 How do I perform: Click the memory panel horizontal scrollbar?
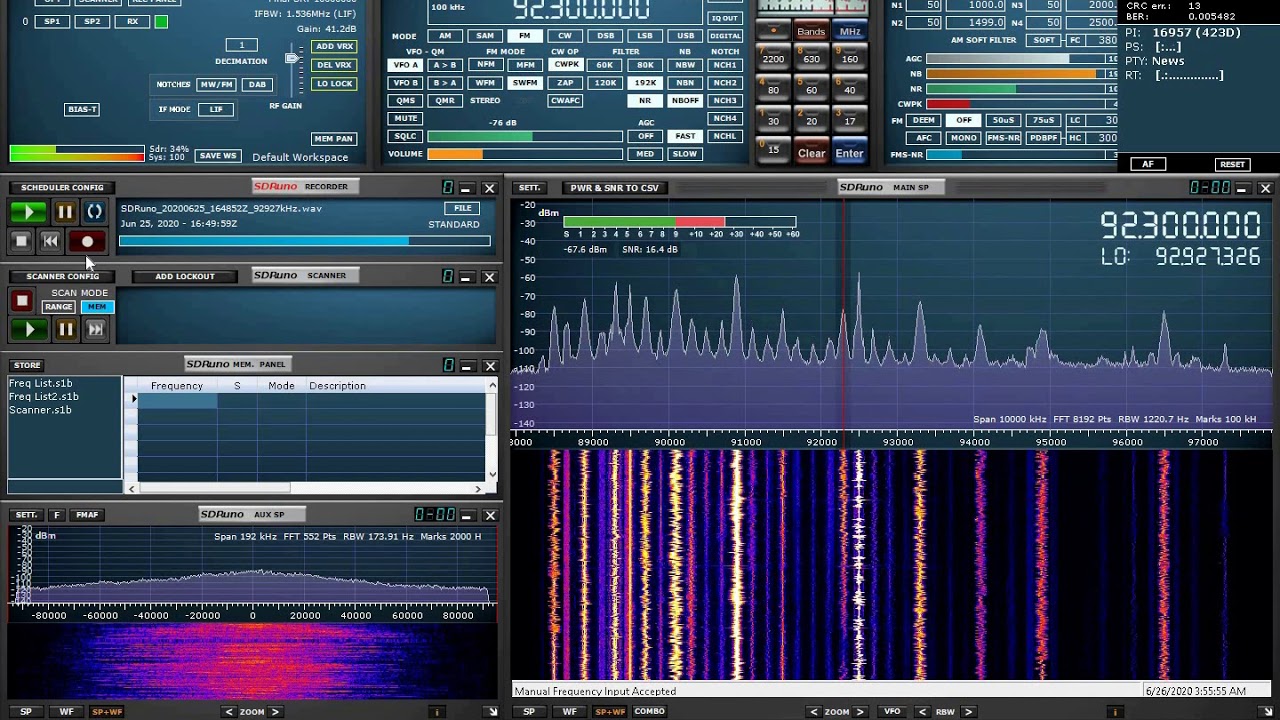click(x=306, y=488)
